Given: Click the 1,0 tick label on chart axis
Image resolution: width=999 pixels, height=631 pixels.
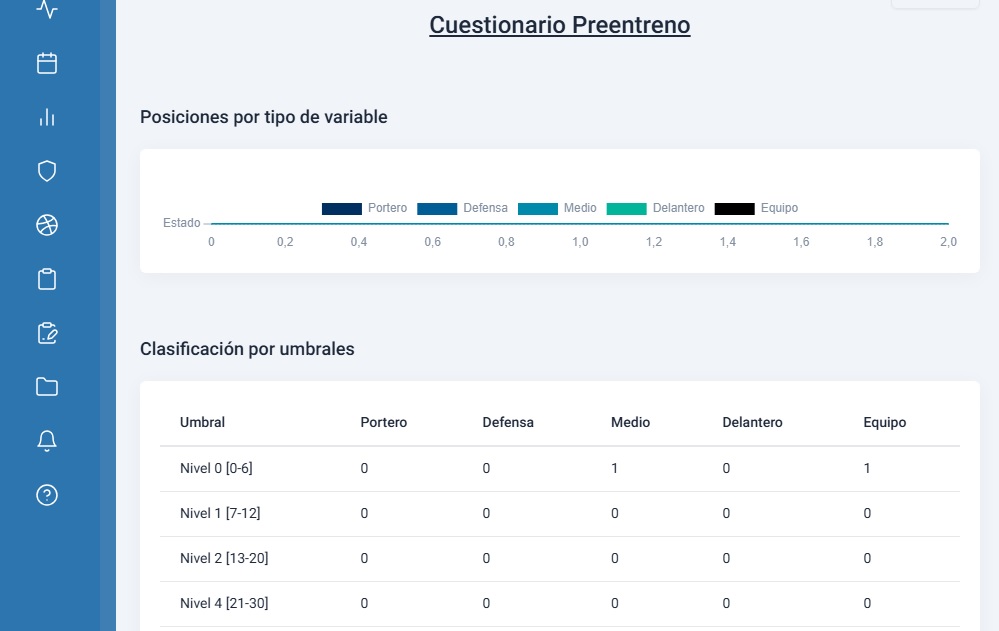Looking at the screenshot, I should 580,242.
